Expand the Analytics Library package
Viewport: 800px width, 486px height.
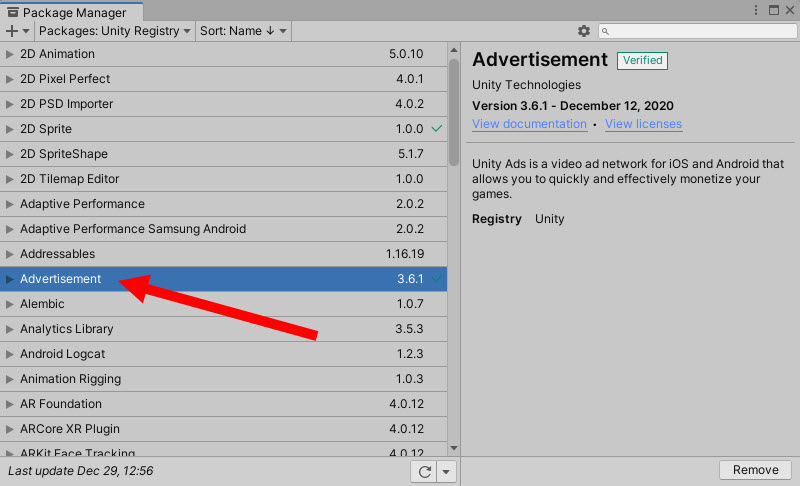(9, 329)
